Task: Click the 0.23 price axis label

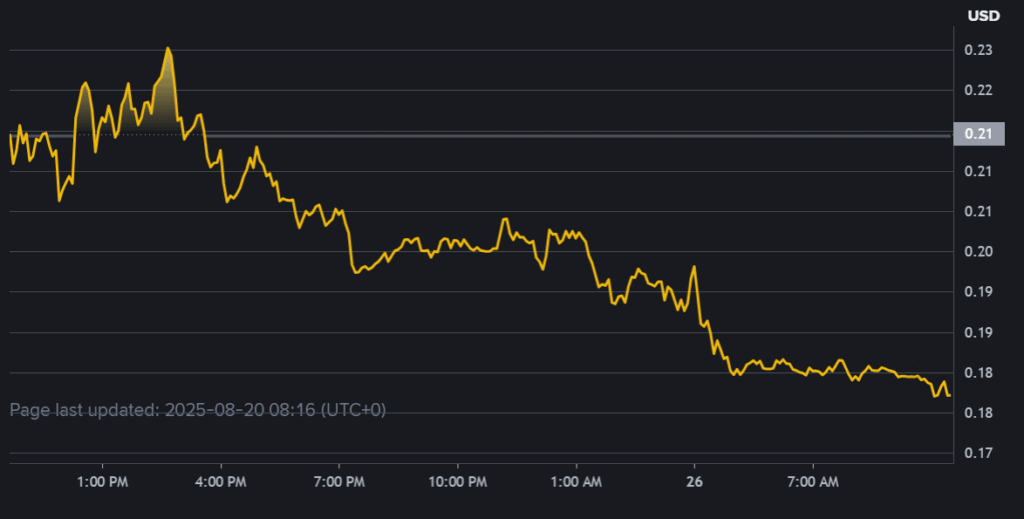Action: tap(978, 50)
